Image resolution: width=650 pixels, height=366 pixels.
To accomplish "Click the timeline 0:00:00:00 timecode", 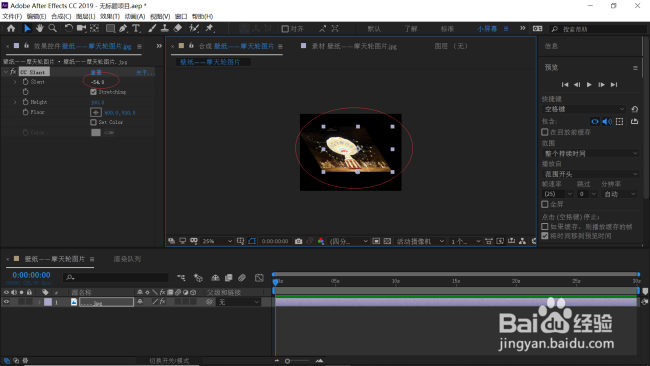I will click(x=31, y=275).
